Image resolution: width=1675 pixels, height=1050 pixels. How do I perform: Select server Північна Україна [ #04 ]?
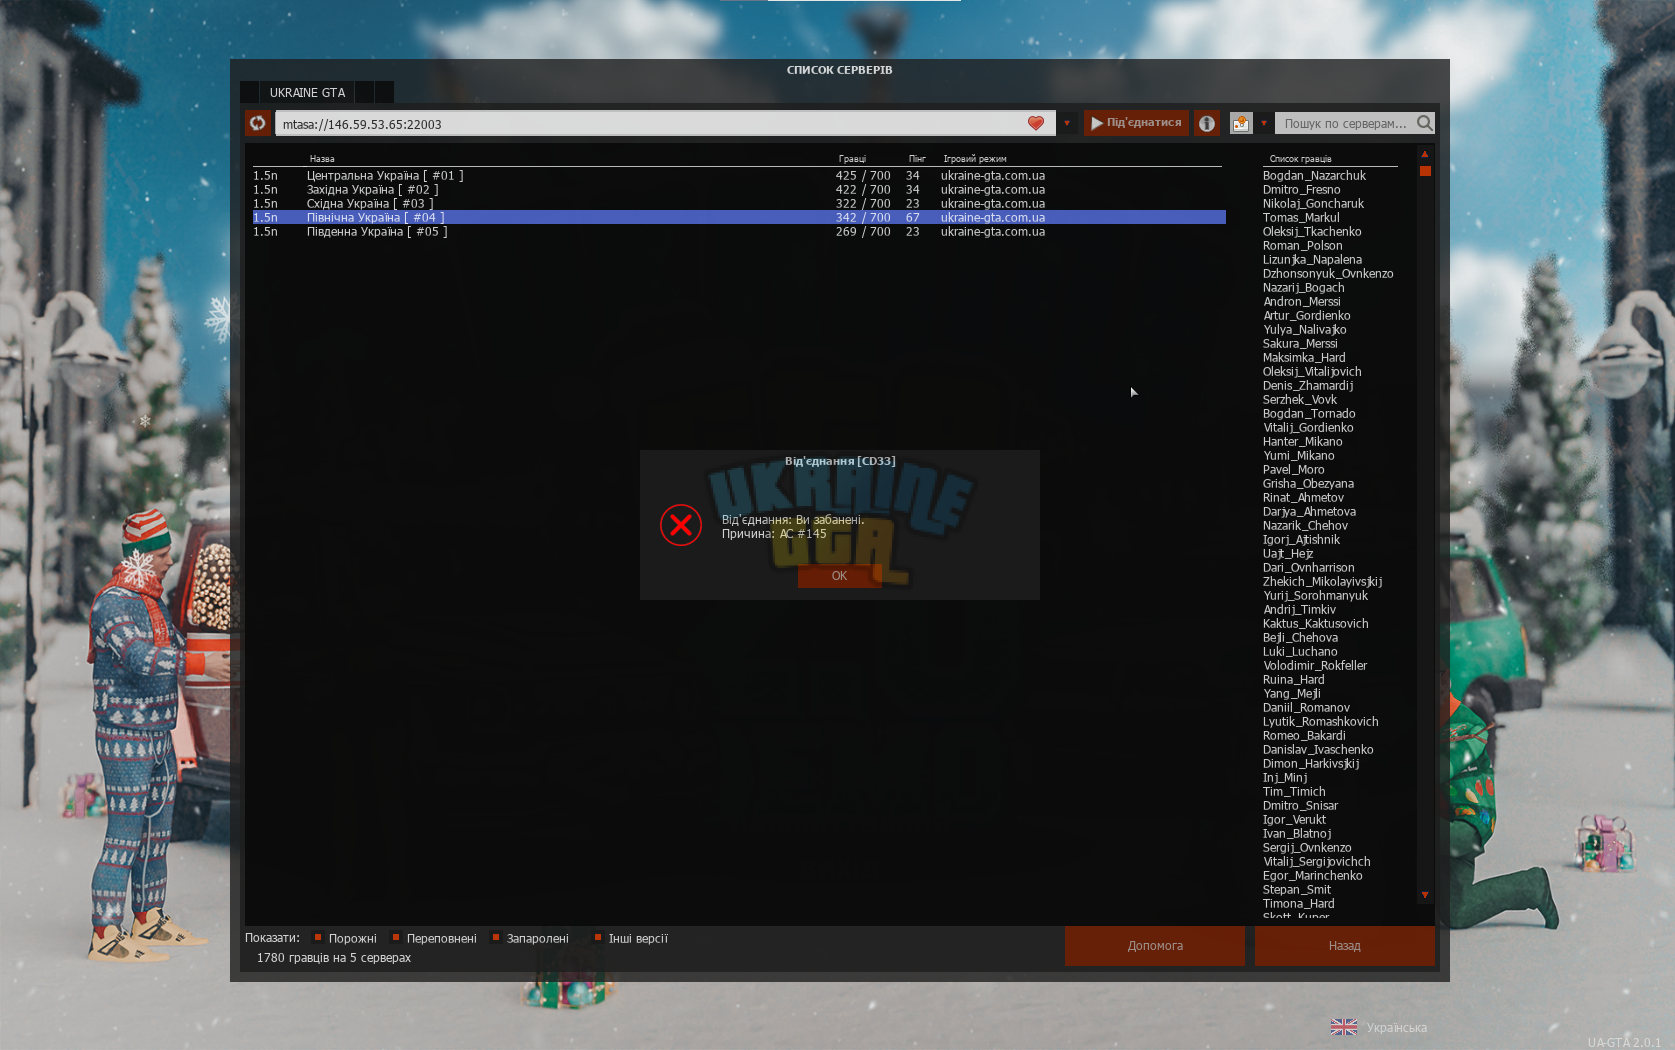point(739,218)
